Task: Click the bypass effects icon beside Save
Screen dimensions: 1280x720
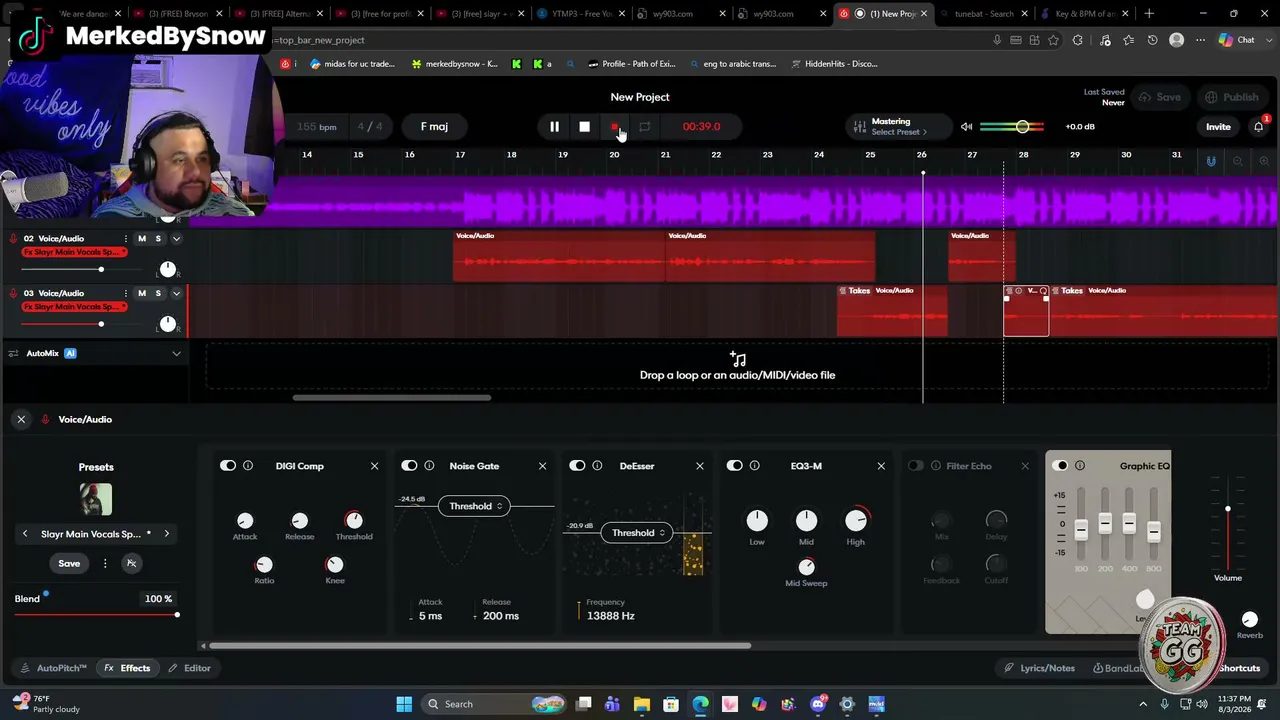Action: 131,563
